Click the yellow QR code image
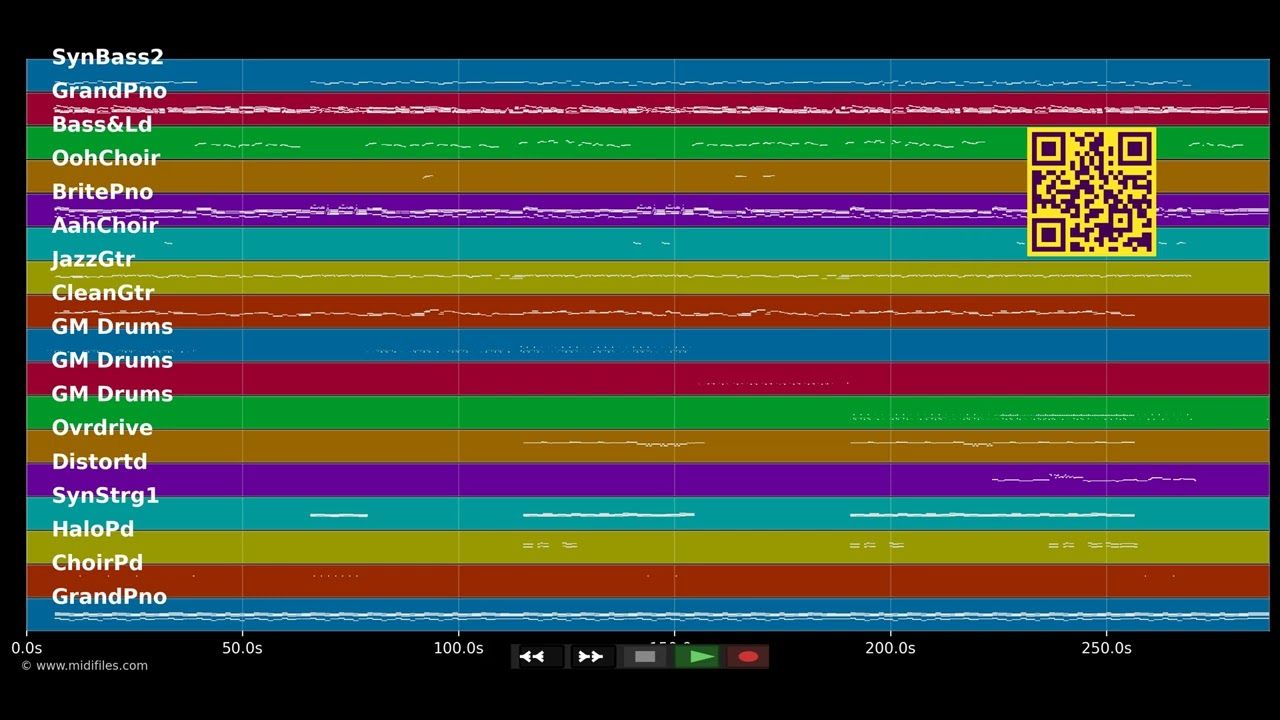This screenshot has height=720, width=1280. tap(1092, 192)
